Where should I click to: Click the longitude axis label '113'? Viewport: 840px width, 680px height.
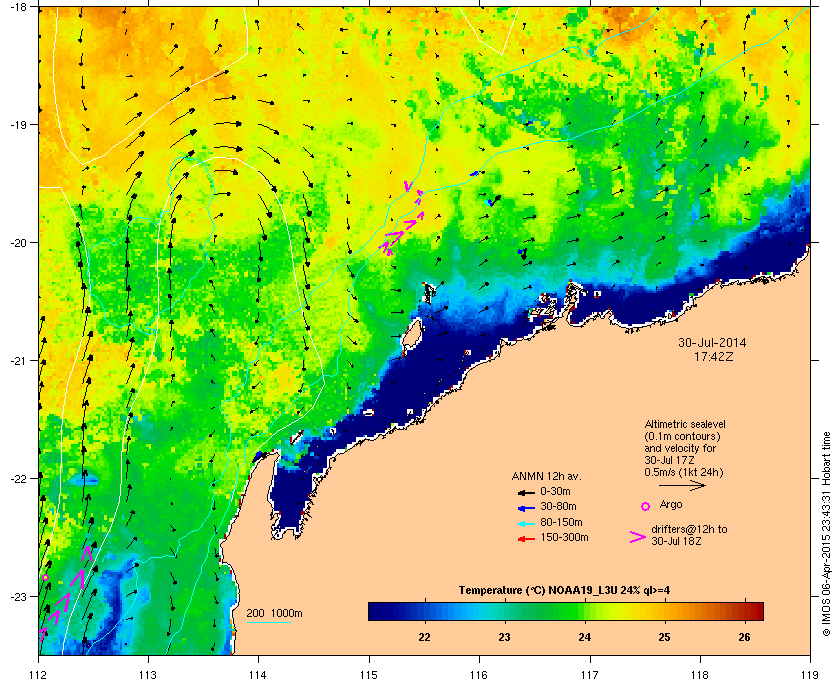[148, 675]
